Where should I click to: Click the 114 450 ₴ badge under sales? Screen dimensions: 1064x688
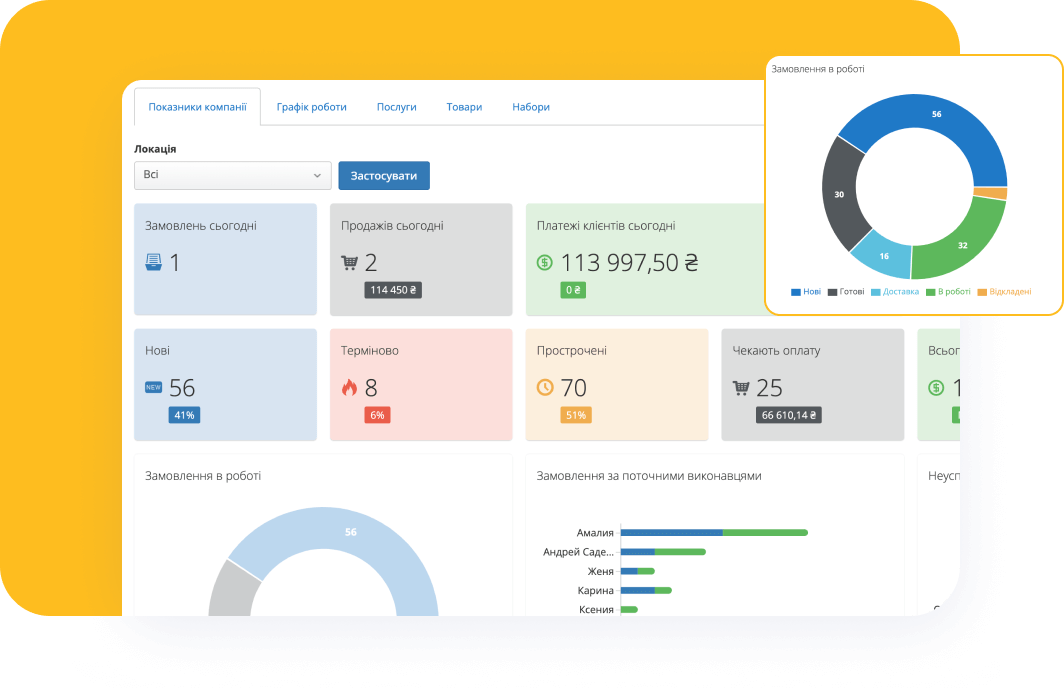[x=393, y=290]
